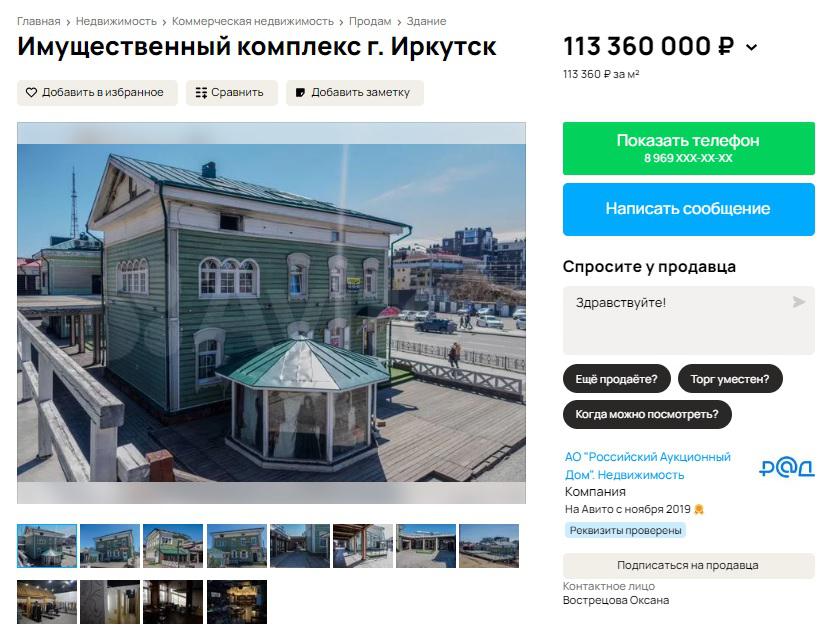
Task: Click Написать сообщение blue button
Action: tap(689, 209)
